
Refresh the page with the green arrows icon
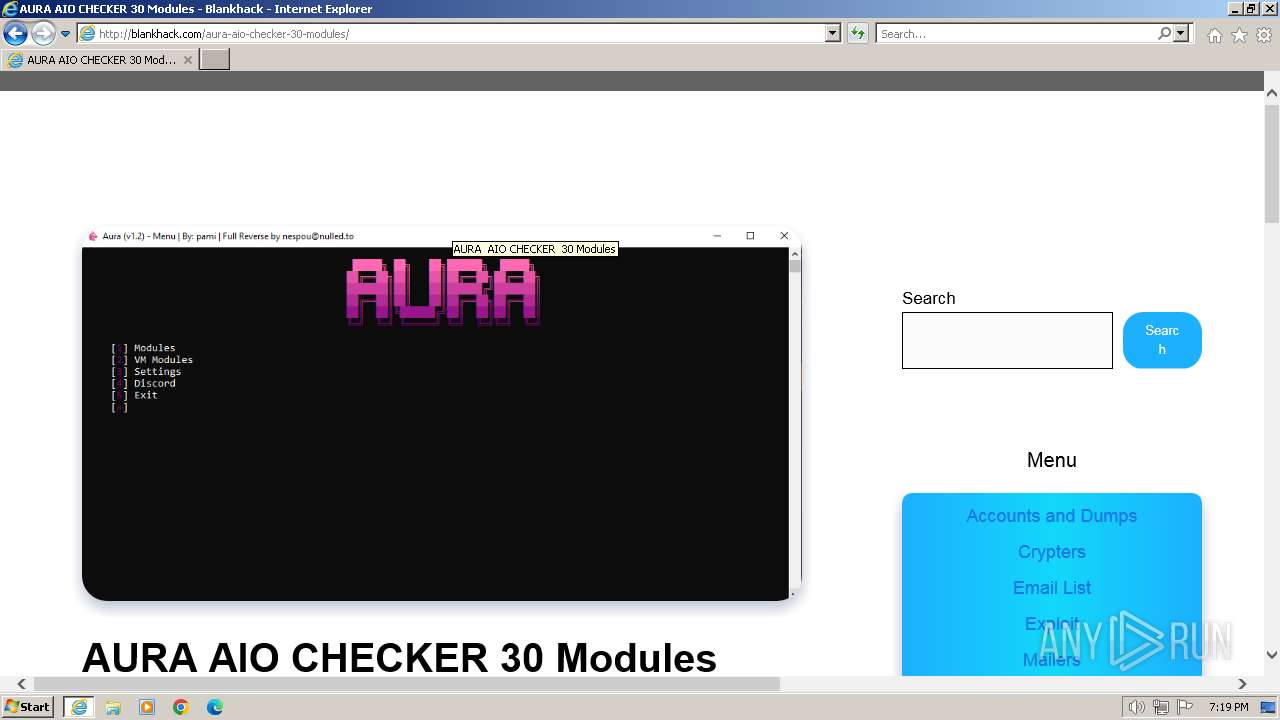(x=858, y=34)
